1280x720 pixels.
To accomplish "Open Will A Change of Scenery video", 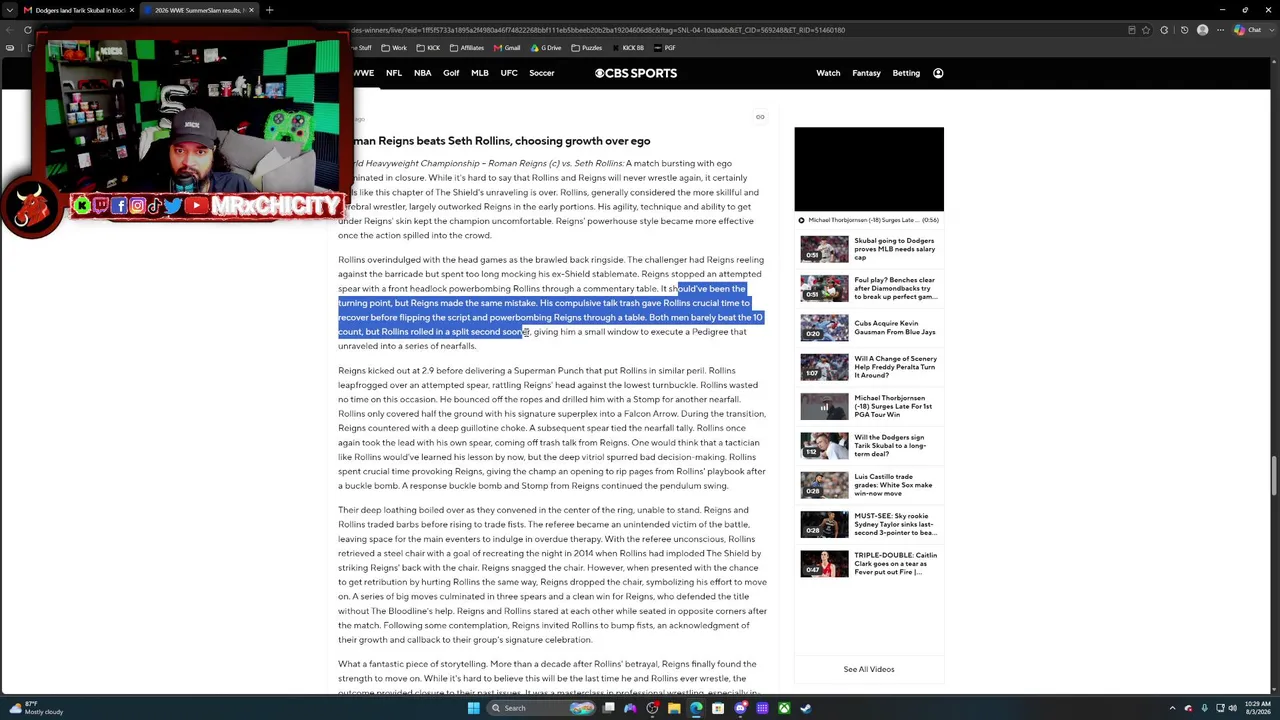I will coord(869,367).
